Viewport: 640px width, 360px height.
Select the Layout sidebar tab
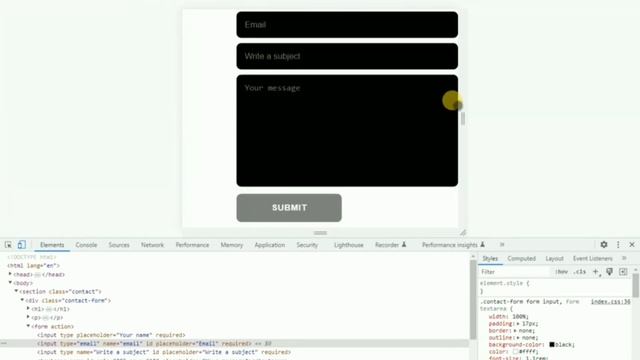[554, 258]
